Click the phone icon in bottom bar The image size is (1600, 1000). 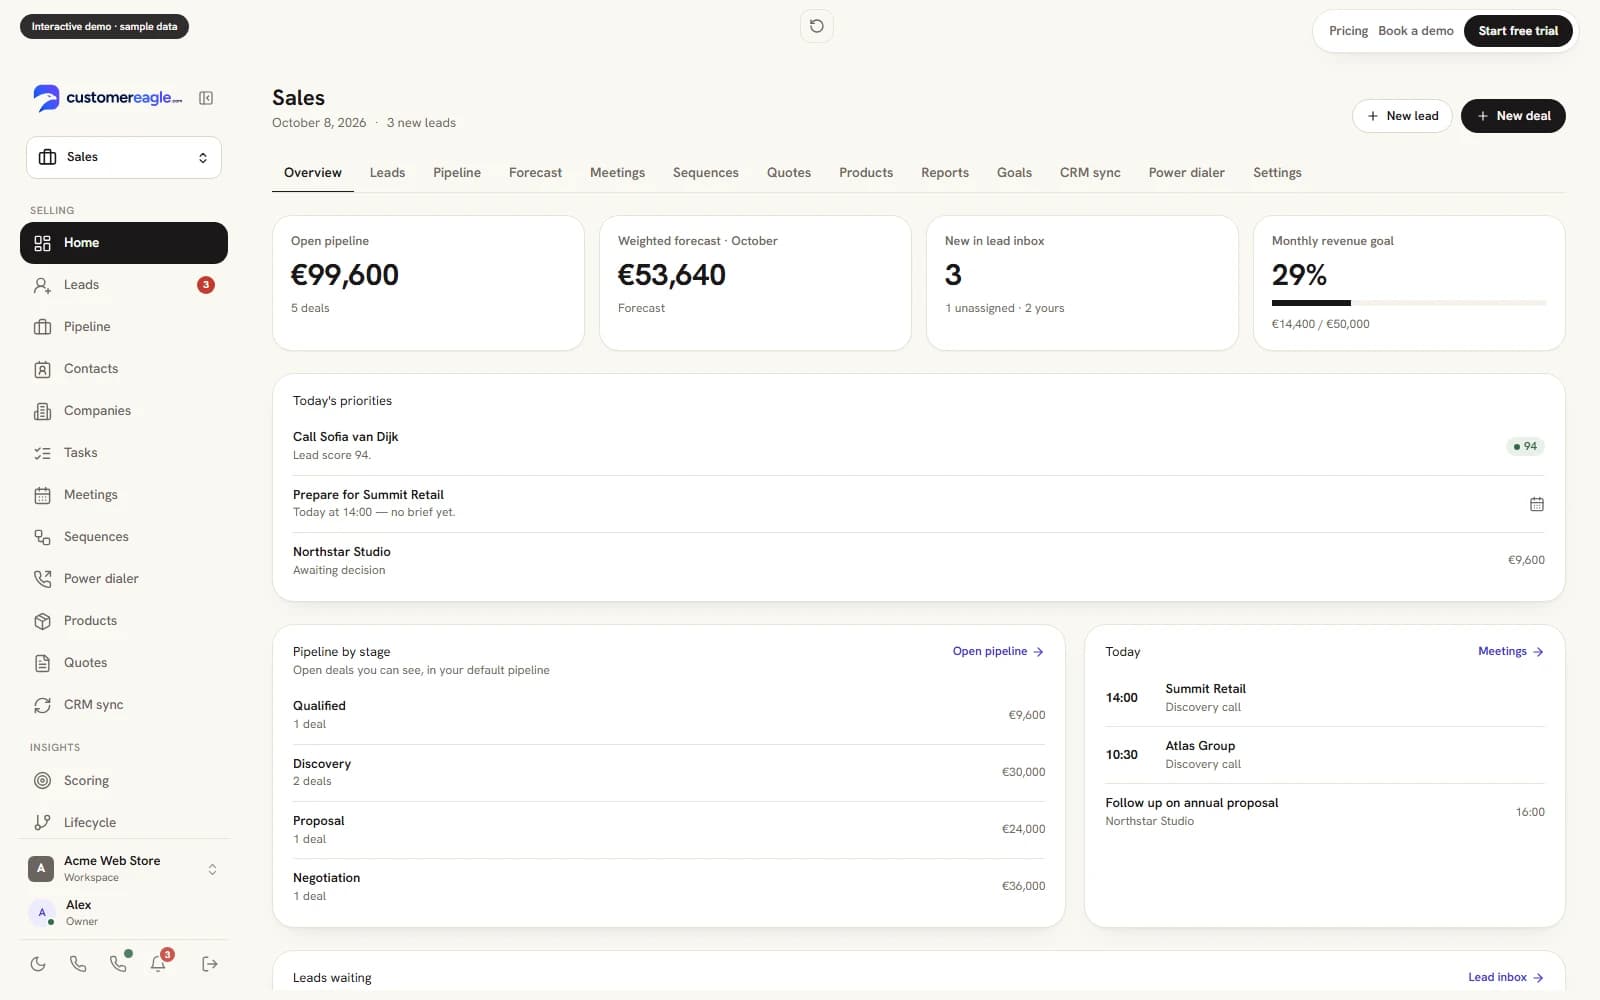tap(78, 964)
